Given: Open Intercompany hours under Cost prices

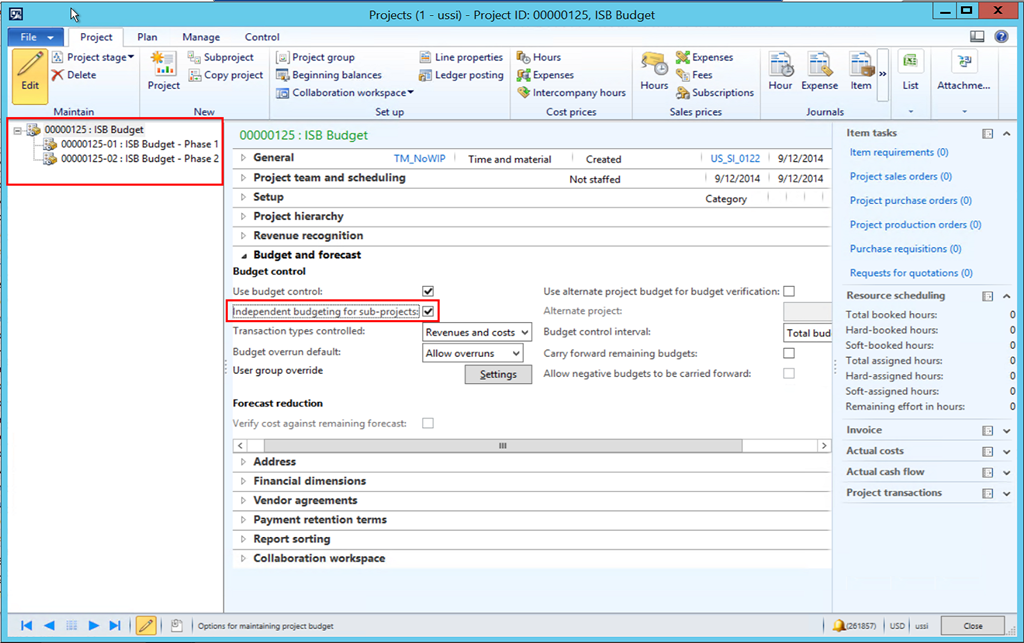Looking at the screenshot, I should click(x=570, y=91).
